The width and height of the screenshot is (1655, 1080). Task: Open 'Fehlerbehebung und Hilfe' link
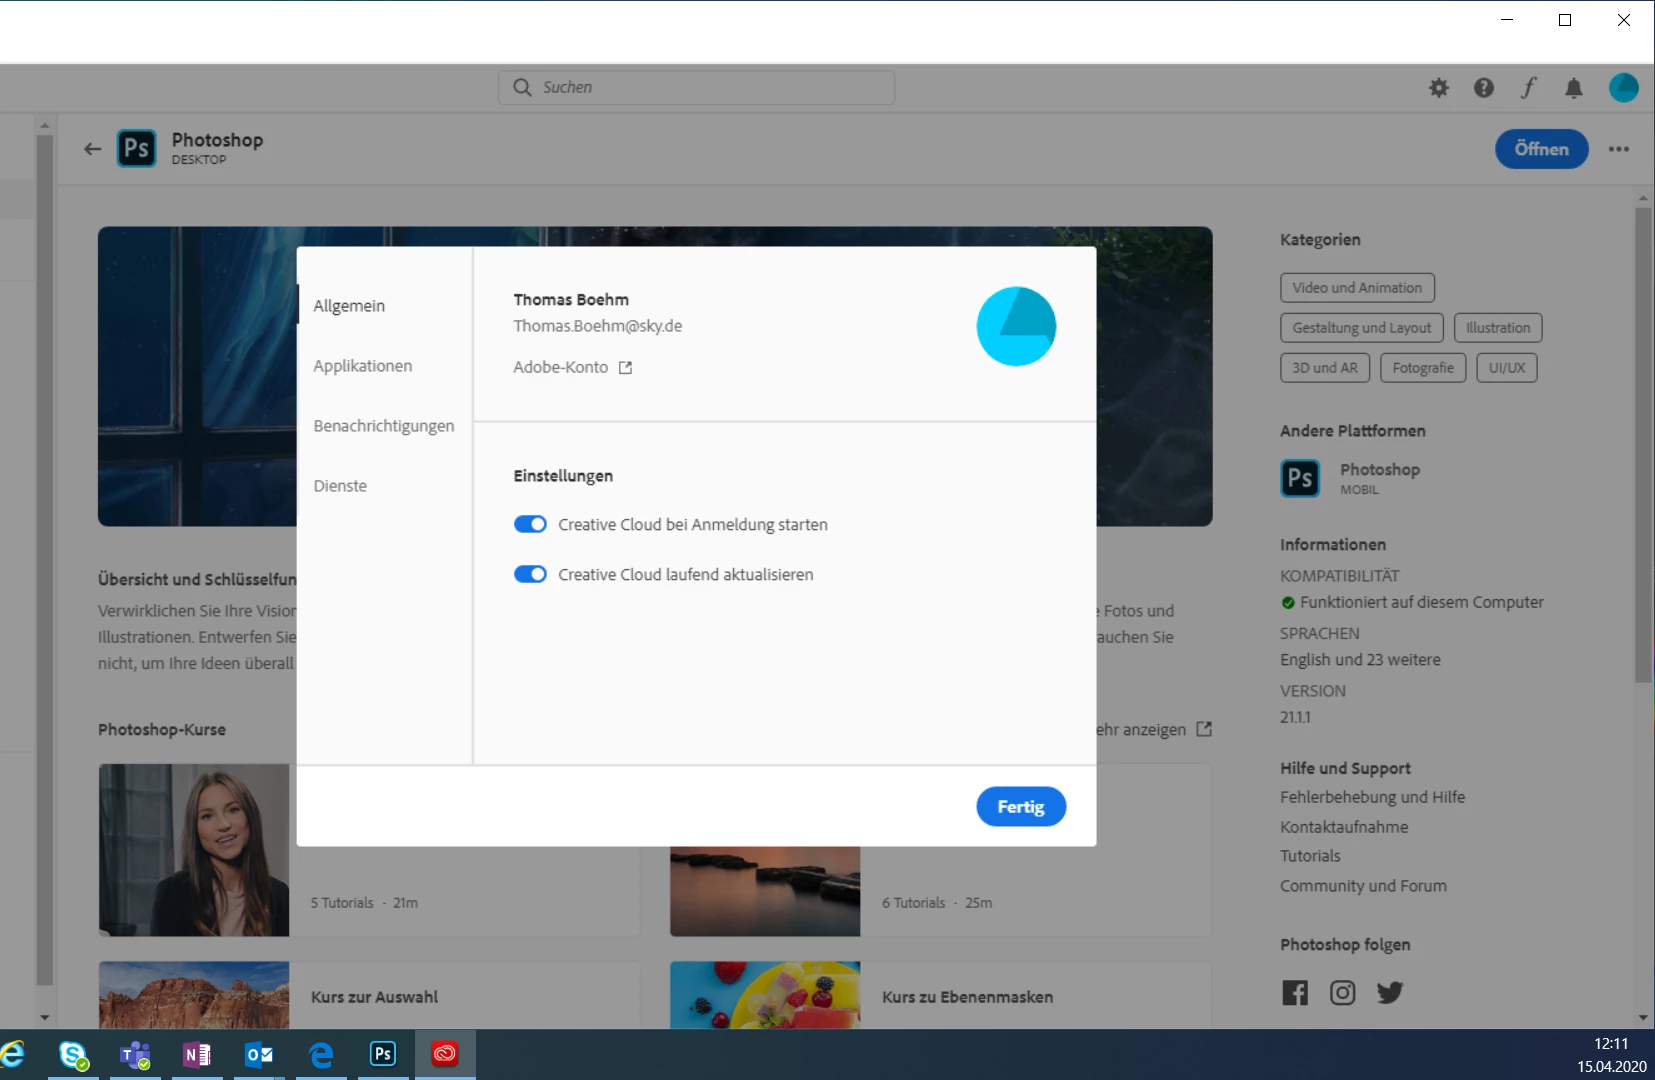pyautogui.click(x=1372, y=797)
